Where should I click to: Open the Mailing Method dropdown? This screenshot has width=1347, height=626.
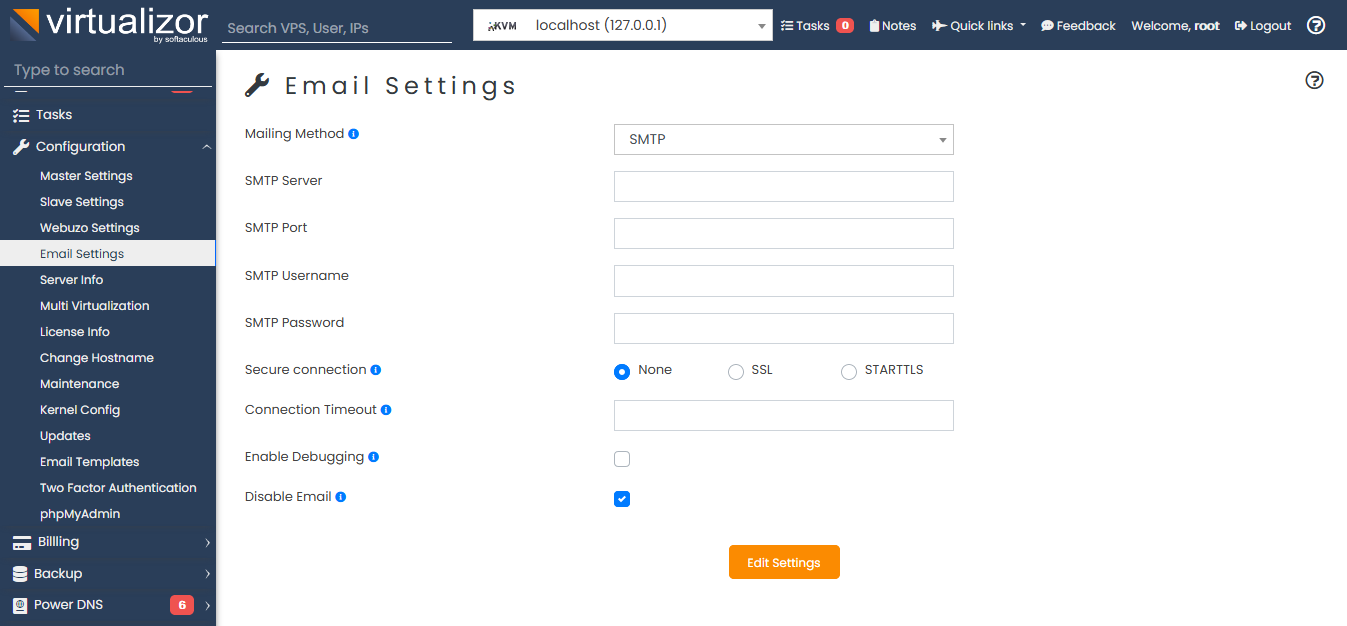coord(783,139)
